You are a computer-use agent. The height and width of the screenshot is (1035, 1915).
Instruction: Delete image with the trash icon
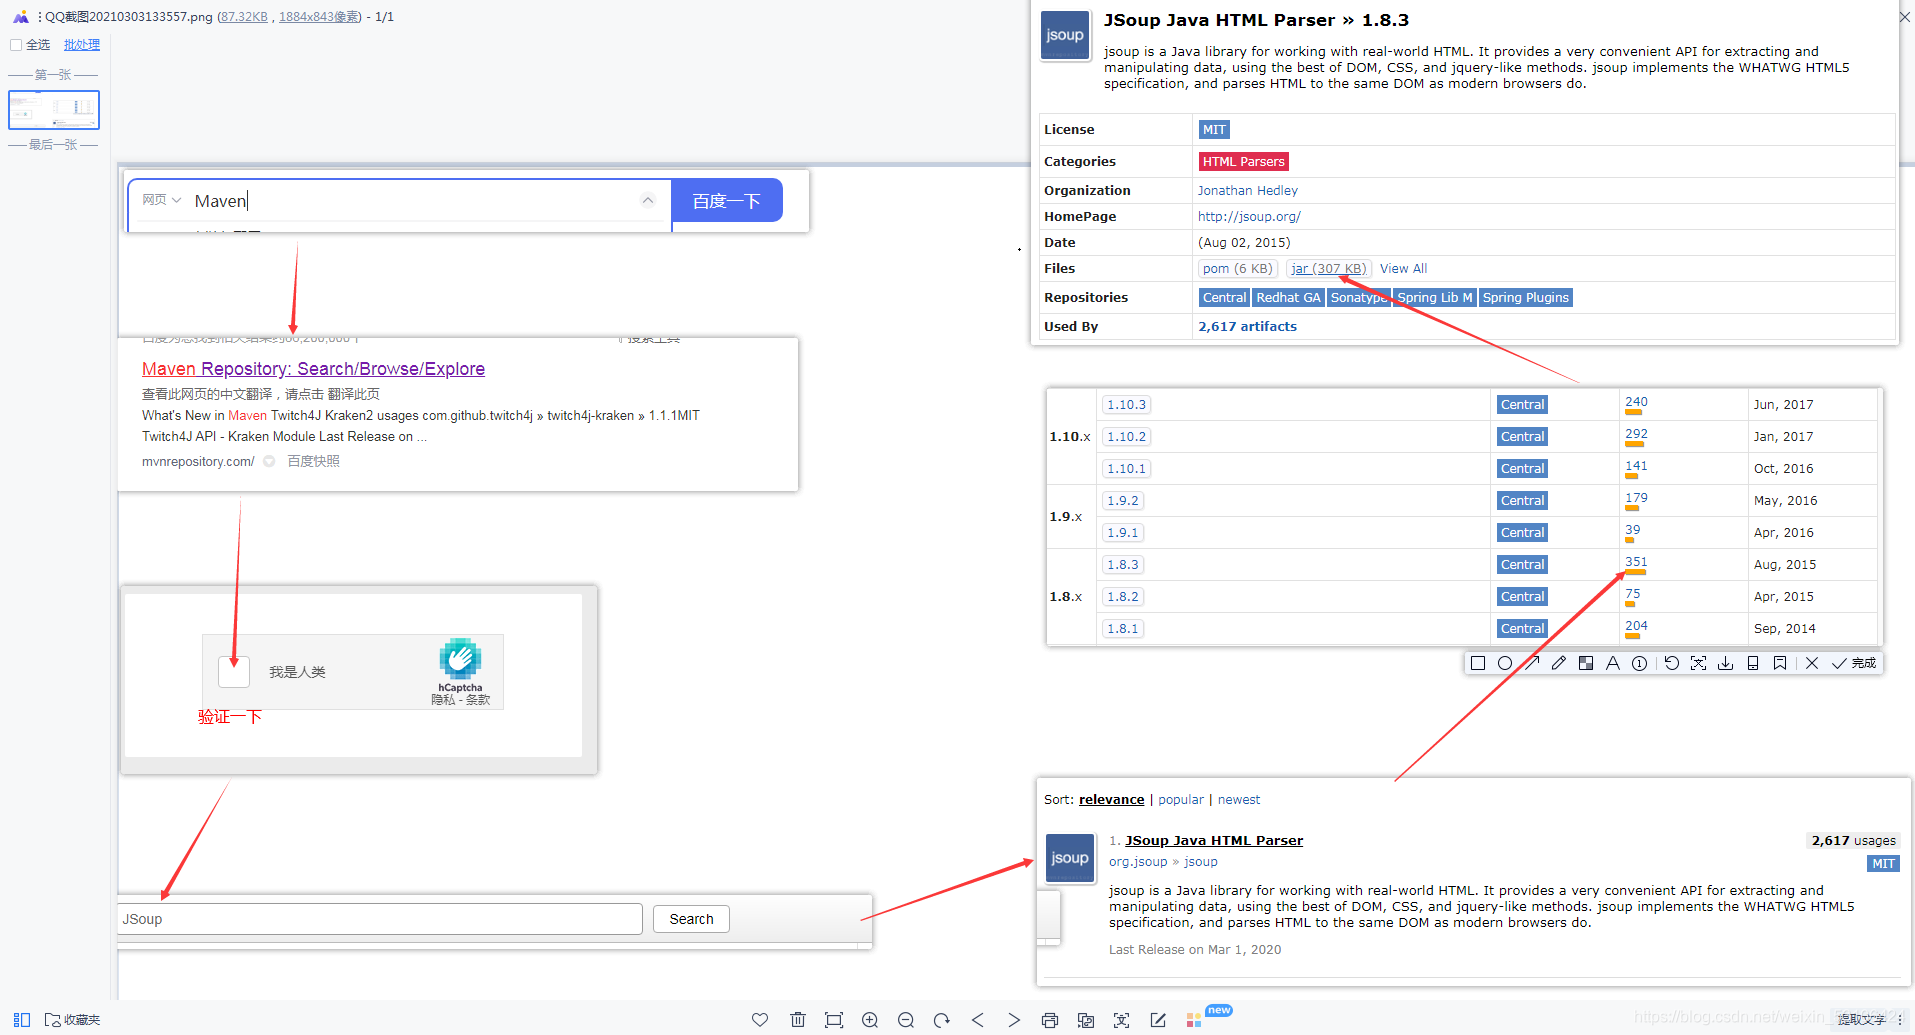click(x=798, y=1020)
